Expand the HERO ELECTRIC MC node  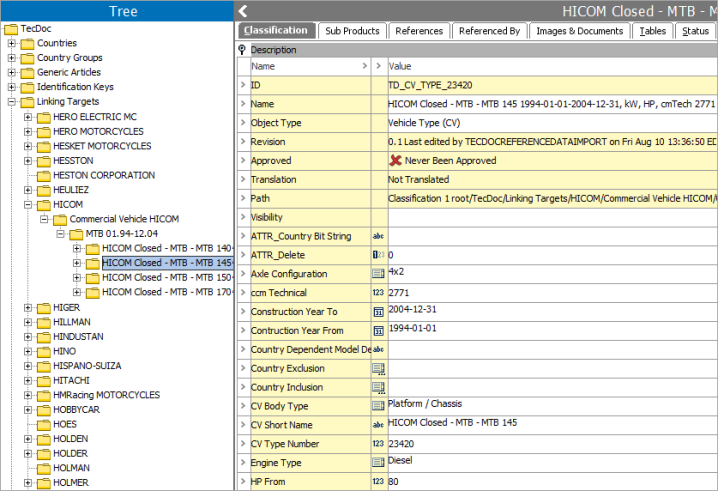pos(28,117)
